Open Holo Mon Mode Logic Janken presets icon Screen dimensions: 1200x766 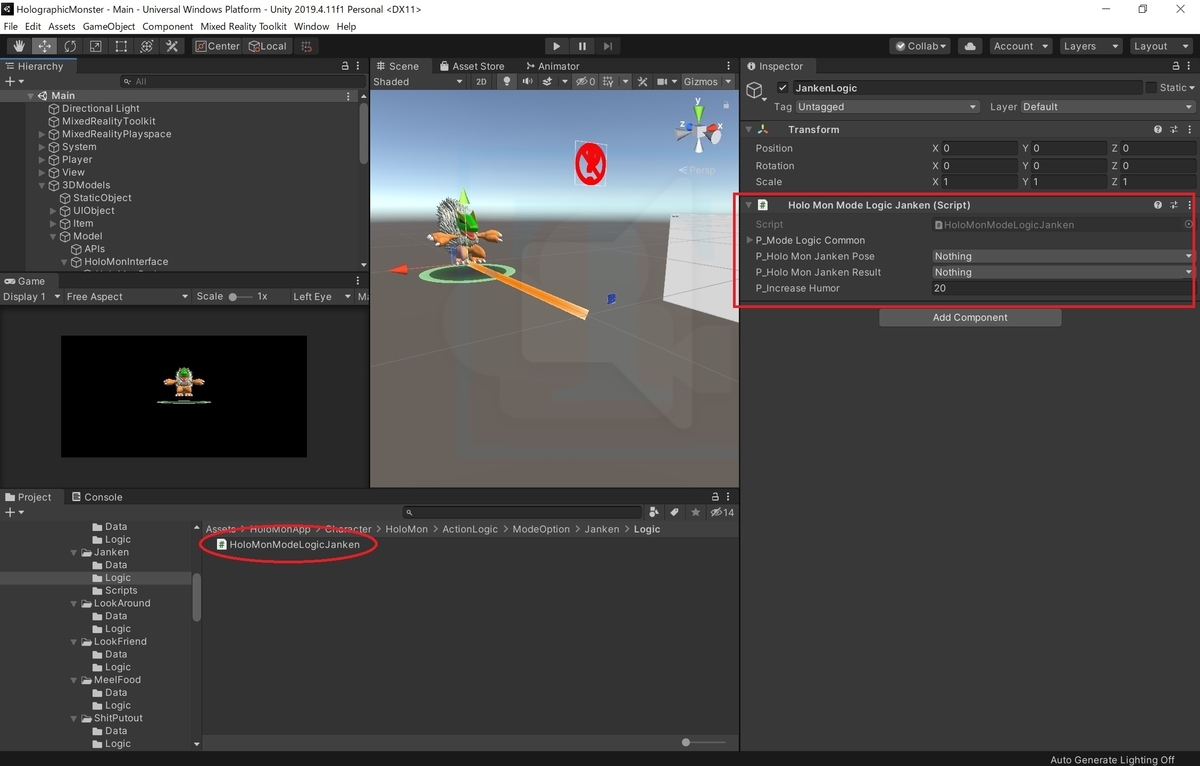click(x=1174, y=205)
